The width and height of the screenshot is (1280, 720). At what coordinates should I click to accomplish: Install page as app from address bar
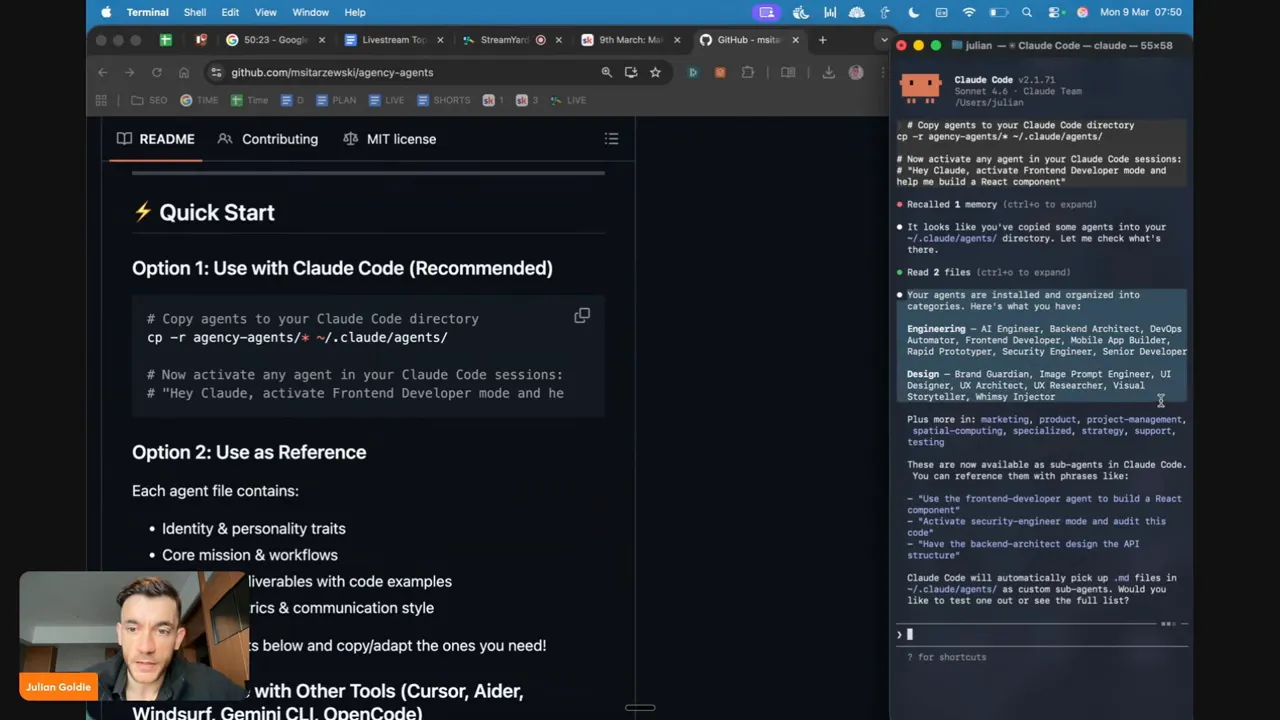click(x=631, y=72)
